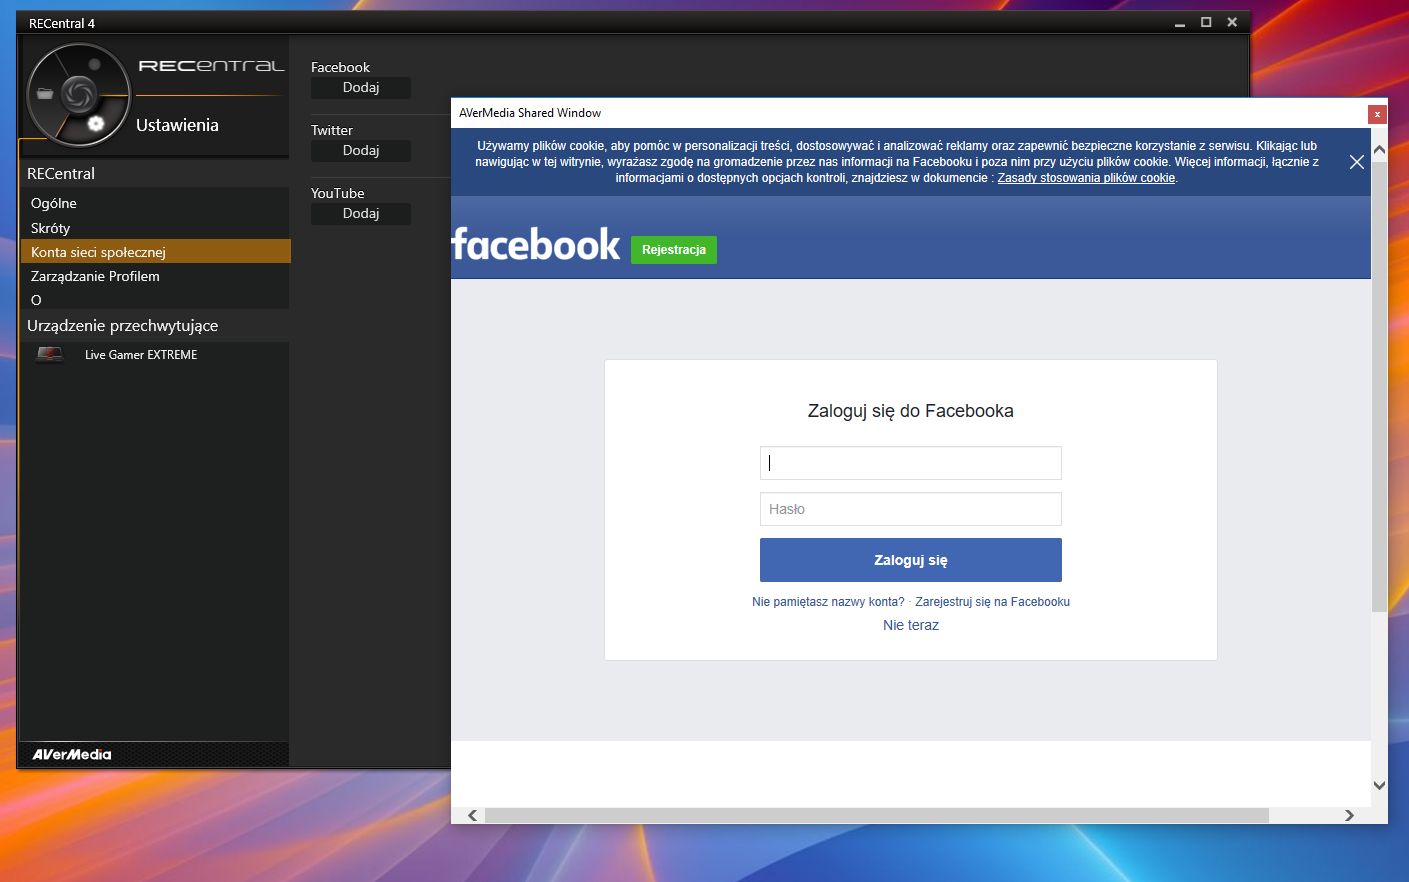Viewport: 1409px width, 882px height.
Task: Click the YouTube label in accounts list
Action: (x=338, y=193)
